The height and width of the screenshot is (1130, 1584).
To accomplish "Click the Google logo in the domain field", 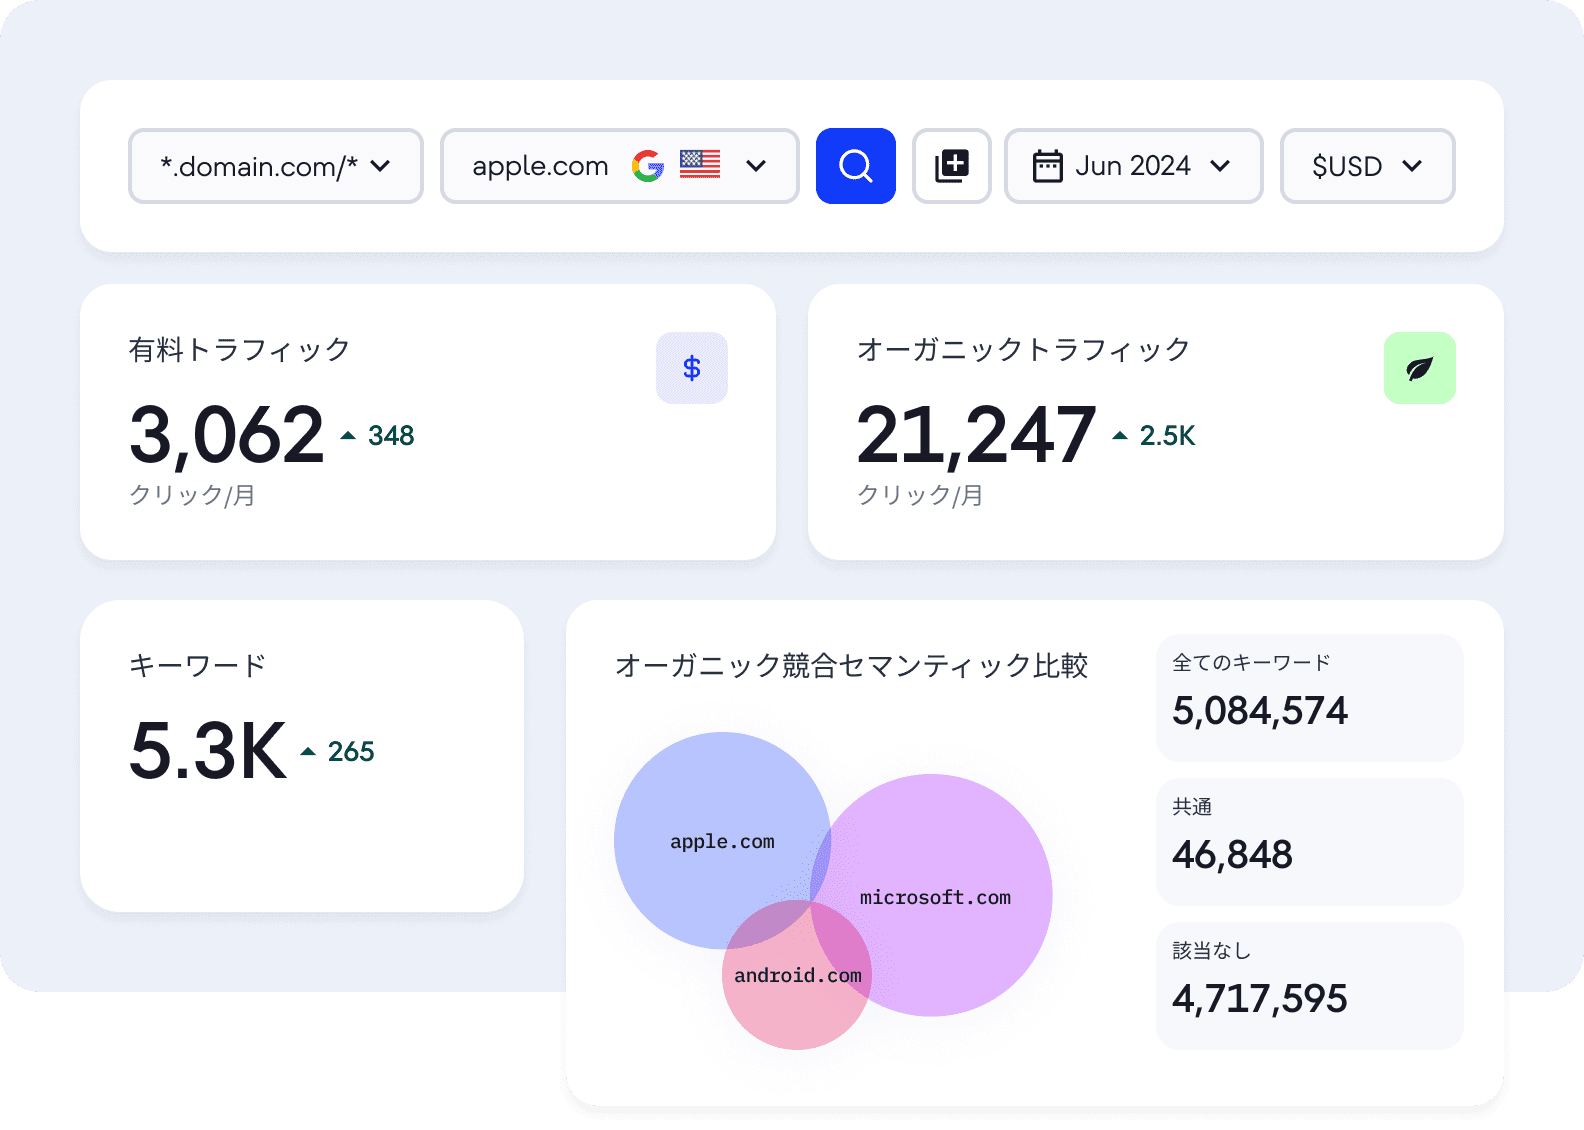I will tap(648, 166).
